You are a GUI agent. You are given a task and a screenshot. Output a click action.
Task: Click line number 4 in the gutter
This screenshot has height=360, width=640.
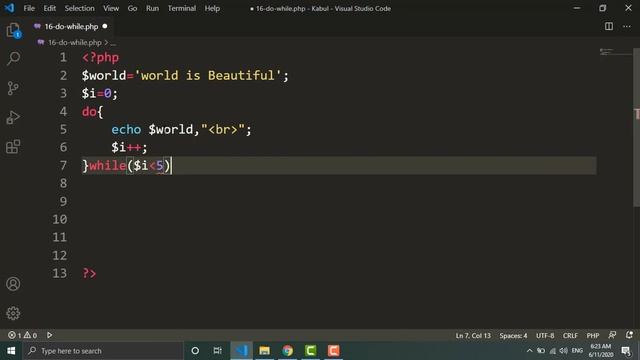(63, 111)
